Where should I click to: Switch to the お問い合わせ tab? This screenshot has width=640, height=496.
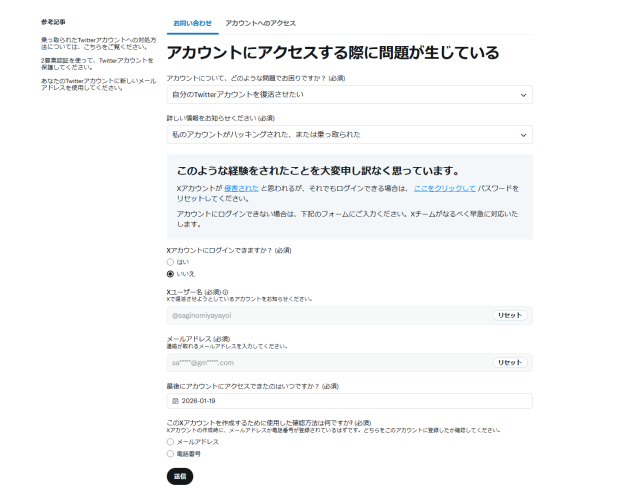point(190,21)
